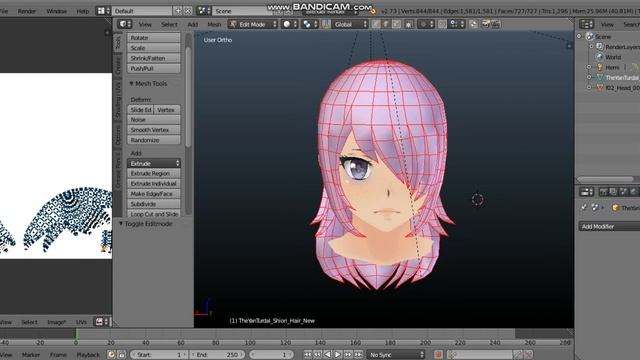This screenshot has width=640, height=360.
Task: Click the Scale tool button
Action: click(154, 48)
